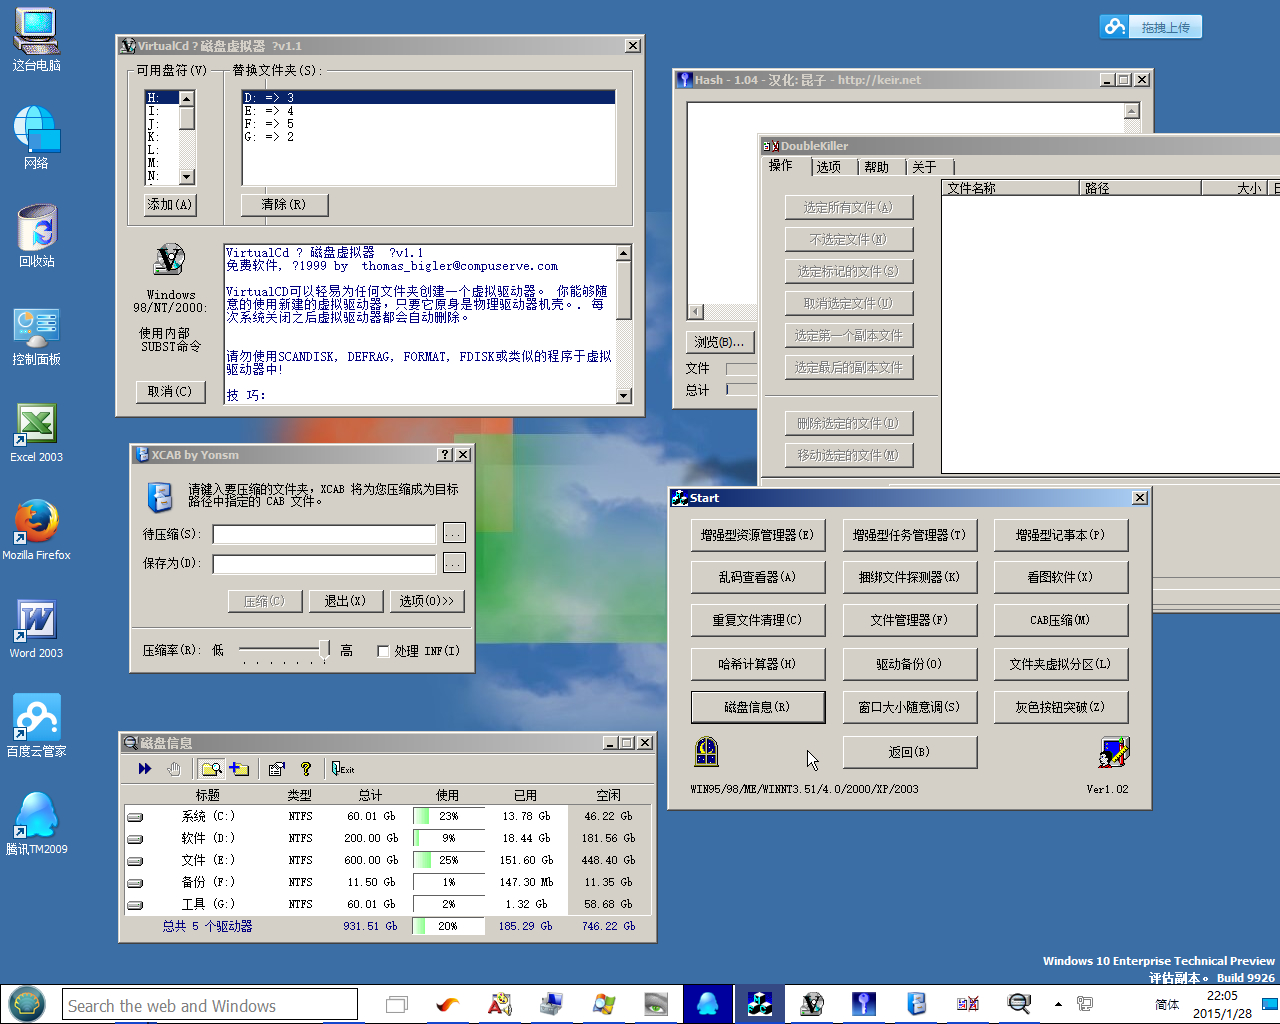Launch the Word 2003 desktop shortcut
1280x1024 pixels.
pos(37,628)
